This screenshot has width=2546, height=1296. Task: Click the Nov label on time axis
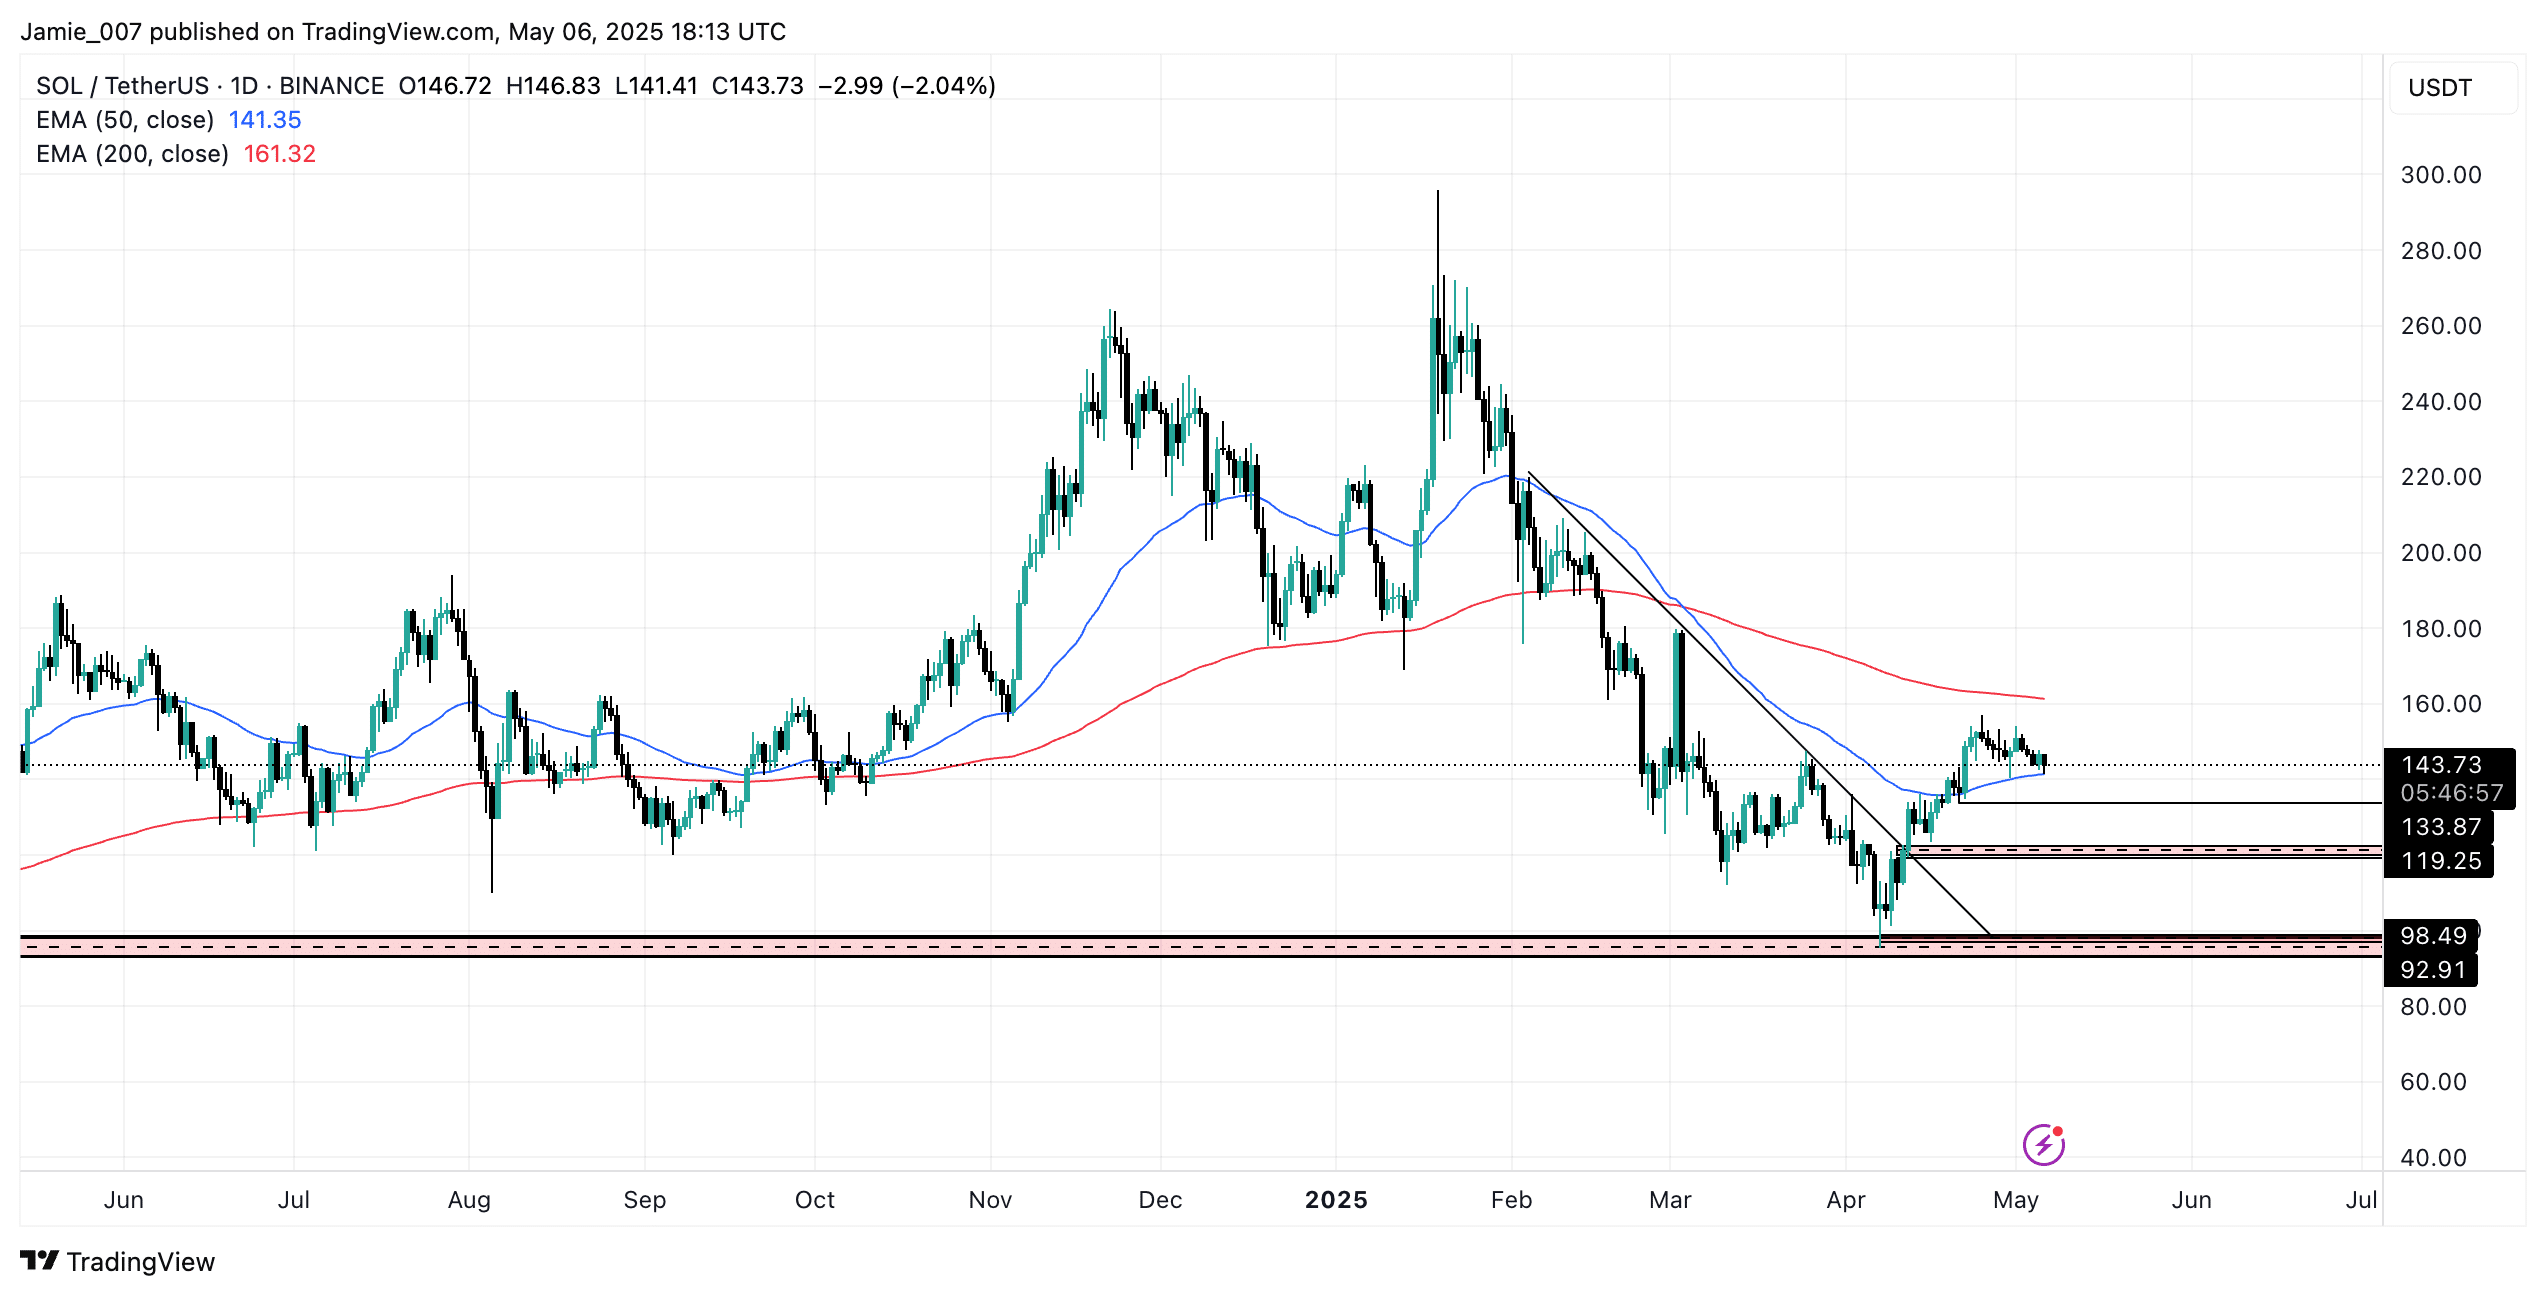[990, 1200]
